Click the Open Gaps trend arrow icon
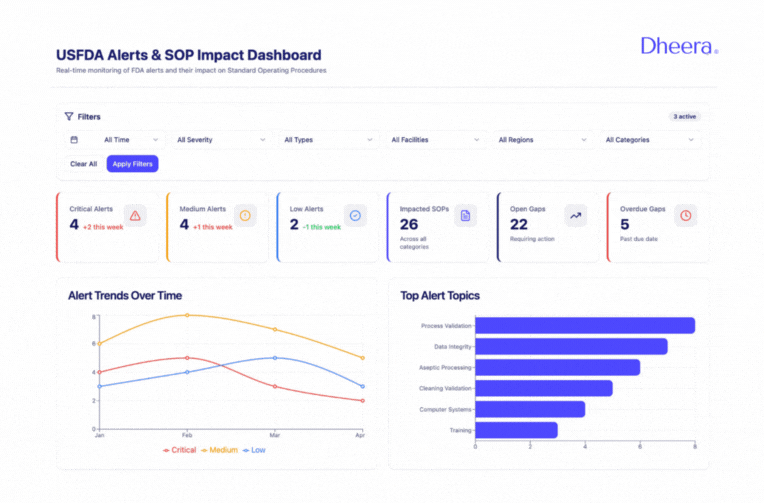Screen dimensions: 764x503 tap(575, 215)
